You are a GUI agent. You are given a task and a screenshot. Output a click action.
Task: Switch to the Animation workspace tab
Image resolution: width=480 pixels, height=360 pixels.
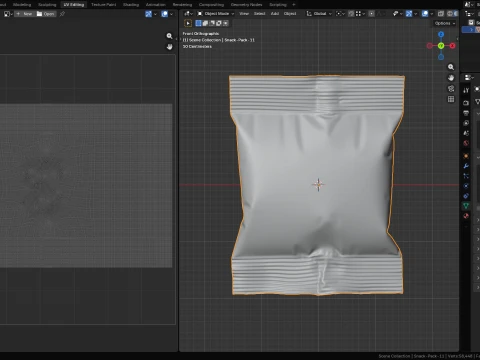point(155,5)
